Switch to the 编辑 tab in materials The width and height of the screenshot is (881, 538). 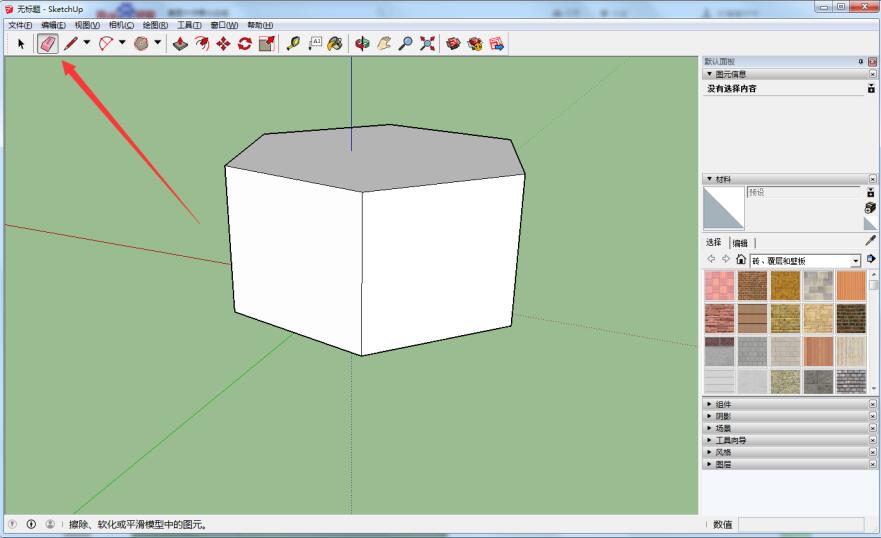[740, 243]
